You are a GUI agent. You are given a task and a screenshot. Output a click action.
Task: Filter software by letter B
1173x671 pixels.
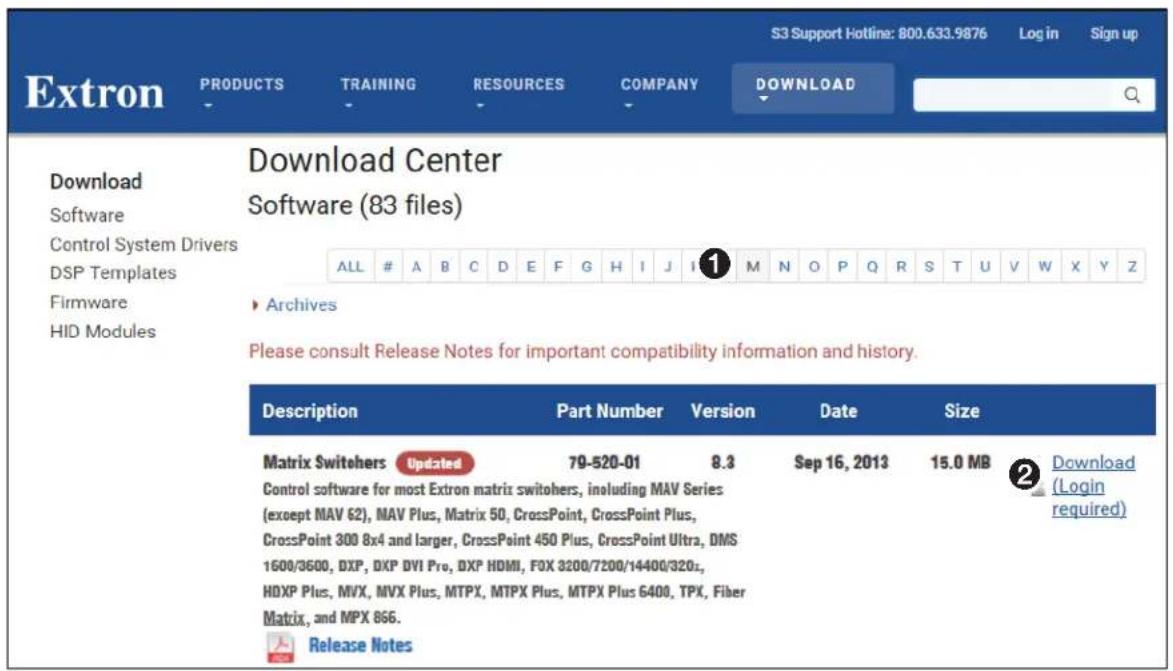point(445,266)
